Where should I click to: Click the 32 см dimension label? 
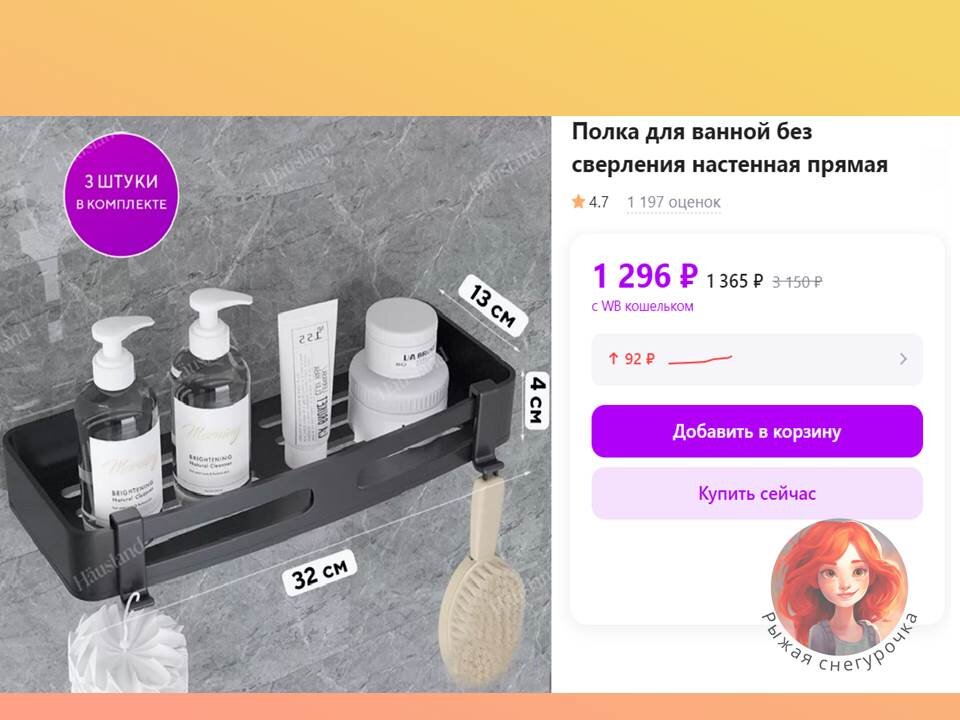tap(320, 572)
